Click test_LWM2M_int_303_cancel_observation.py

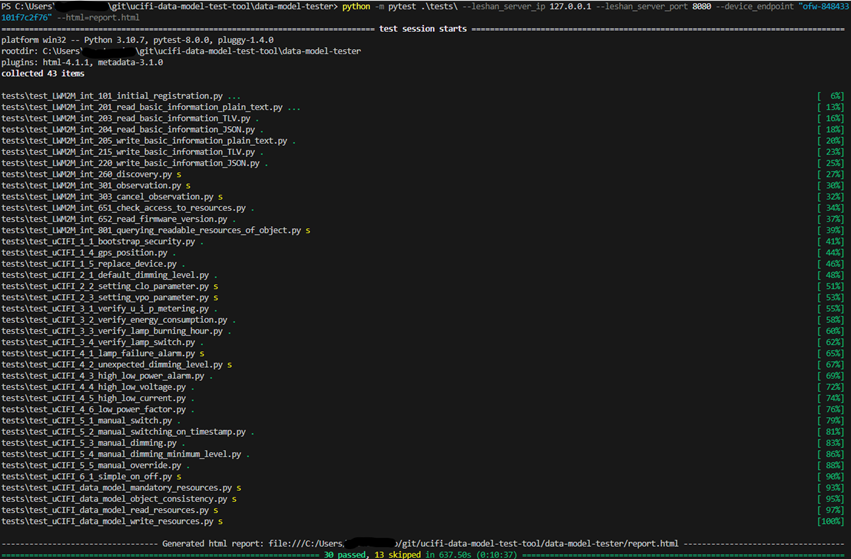(107, 196)
